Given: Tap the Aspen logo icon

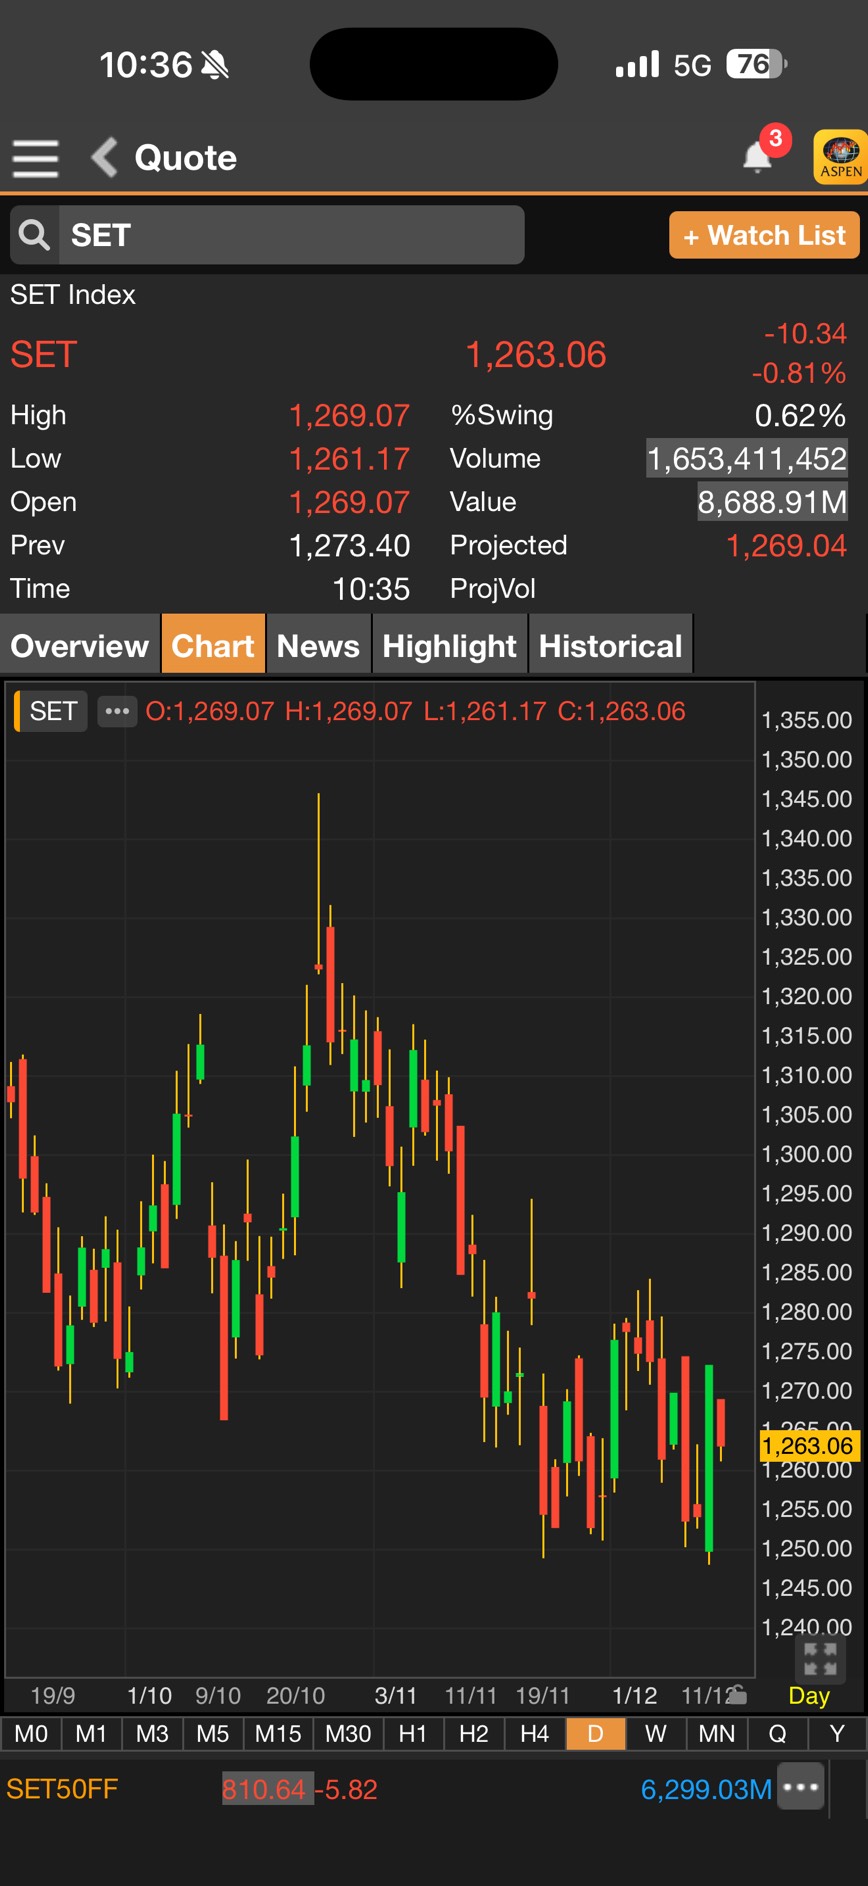Looking at the screenshot, I should click(840, 157).
